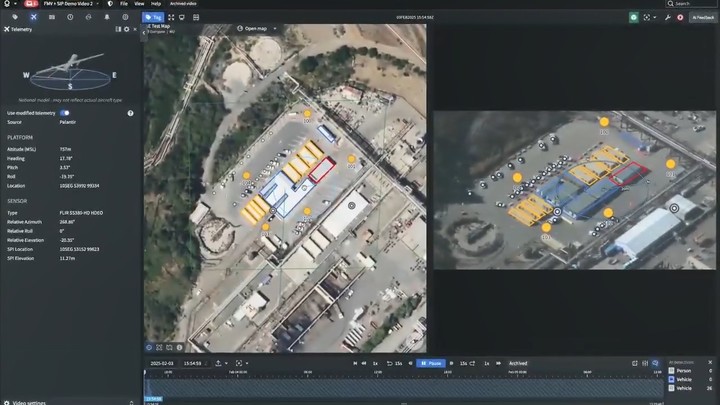
Task: Select the Telemetry aircraft icon tab
Action: point(33,17)
